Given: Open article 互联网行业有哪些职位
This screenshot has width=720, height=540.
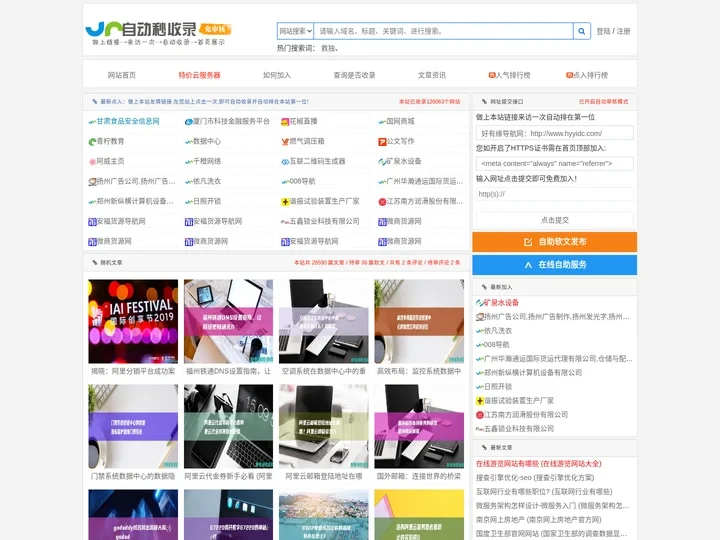Looking at the screenshot, I should [x=544, y=492].
